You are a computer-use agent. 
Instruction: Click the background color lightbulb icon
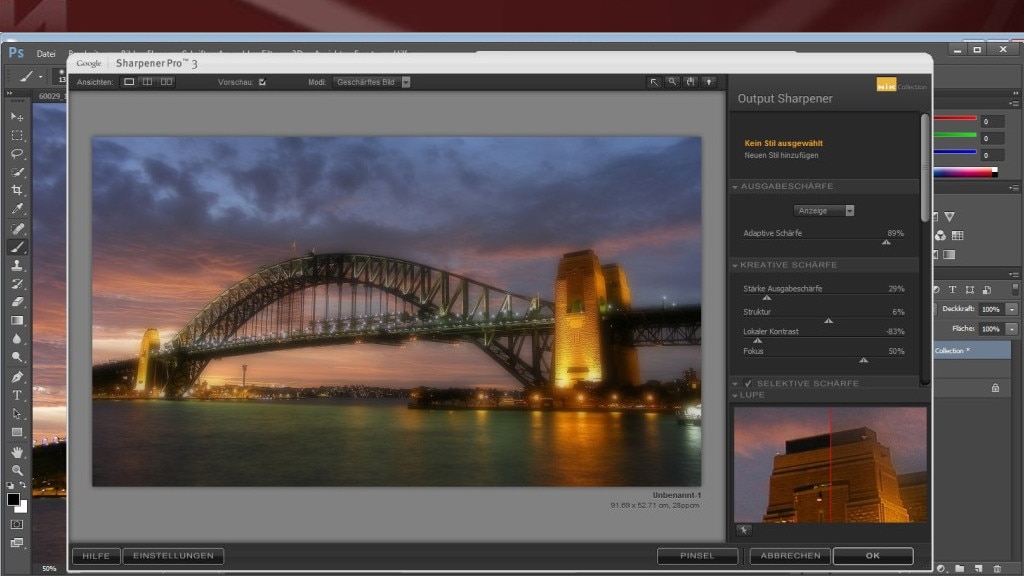709,82
